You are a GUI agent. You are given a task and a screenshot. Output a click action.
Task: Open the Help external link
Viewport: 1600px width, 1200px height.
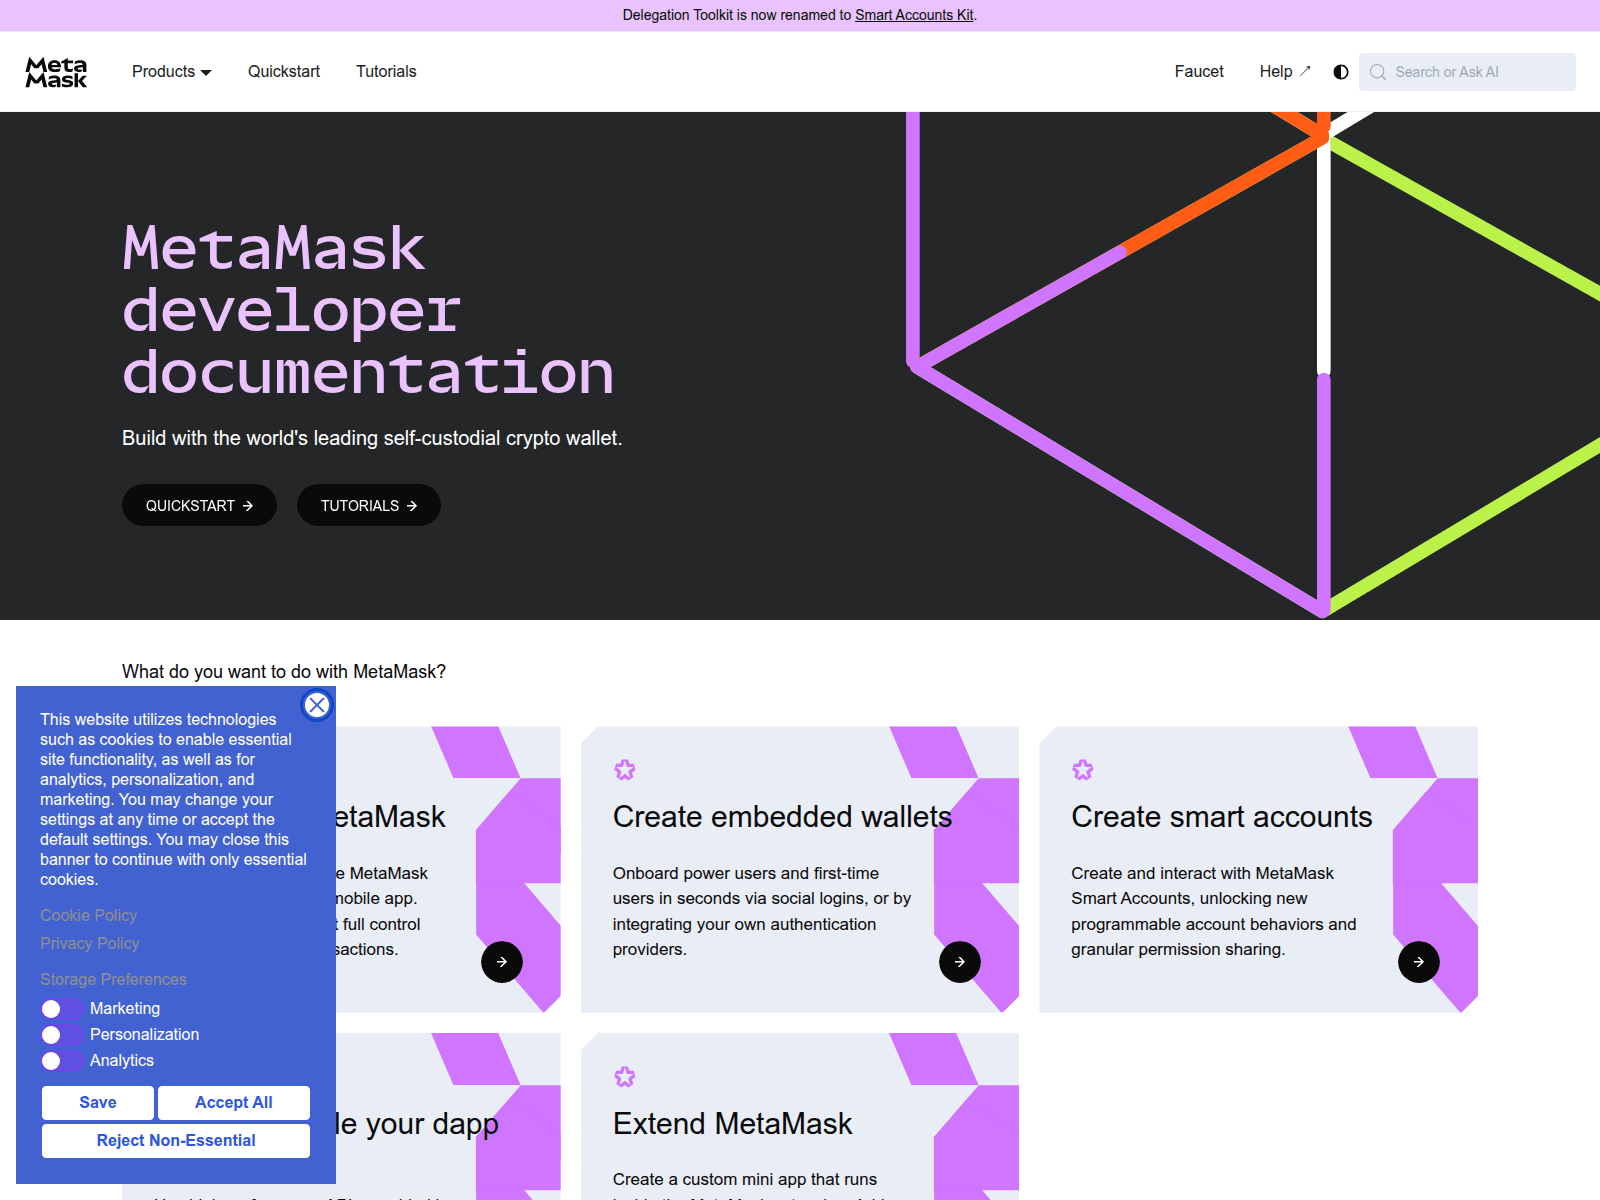pos(1285,72)
